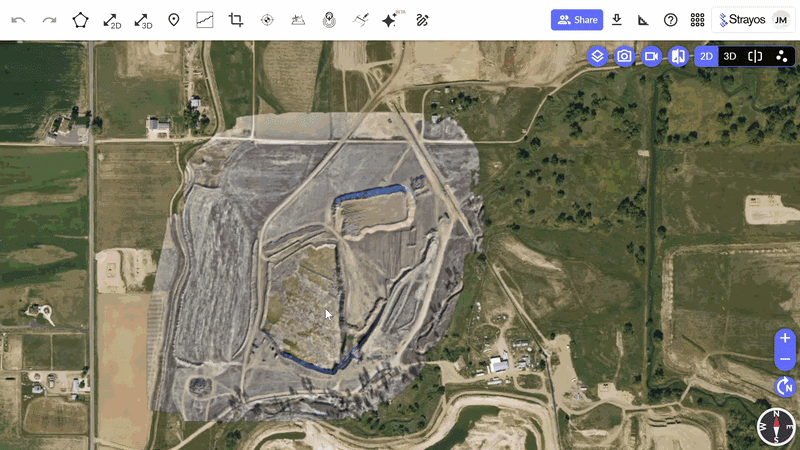Open the AI sparkle tool marked BETA

click(391, 20)
